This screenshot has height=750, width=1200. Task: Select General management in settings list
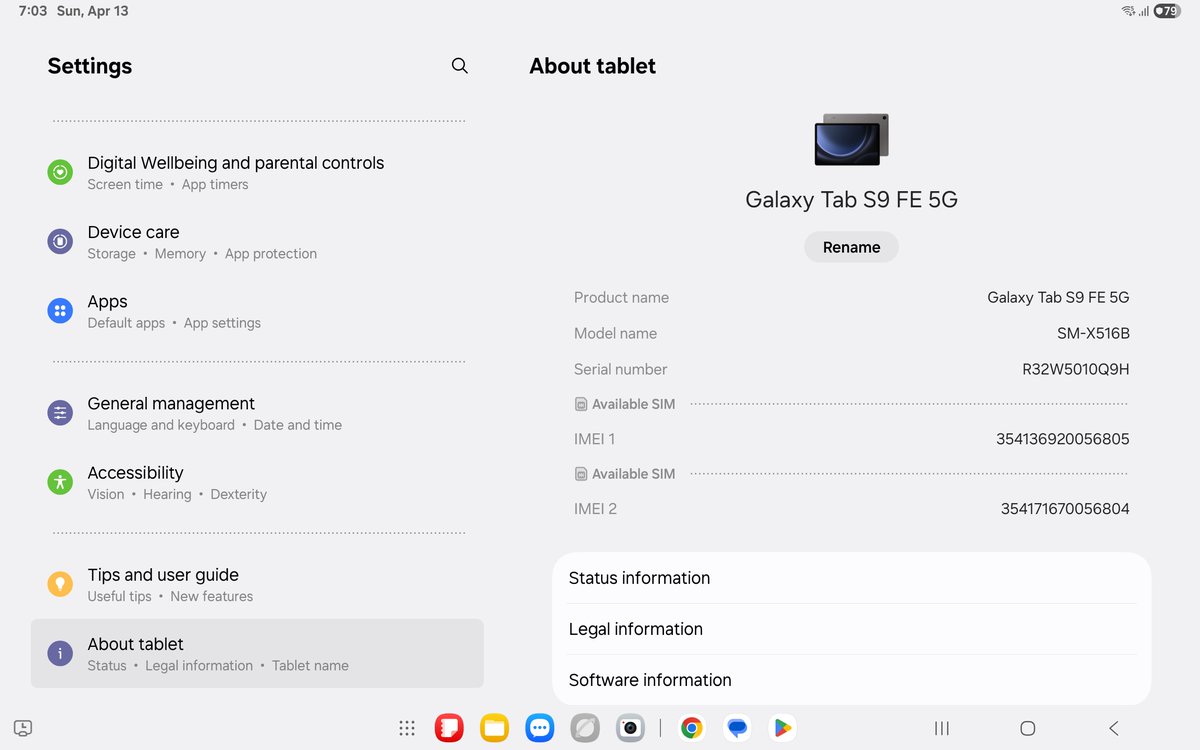tap(258, 413)
